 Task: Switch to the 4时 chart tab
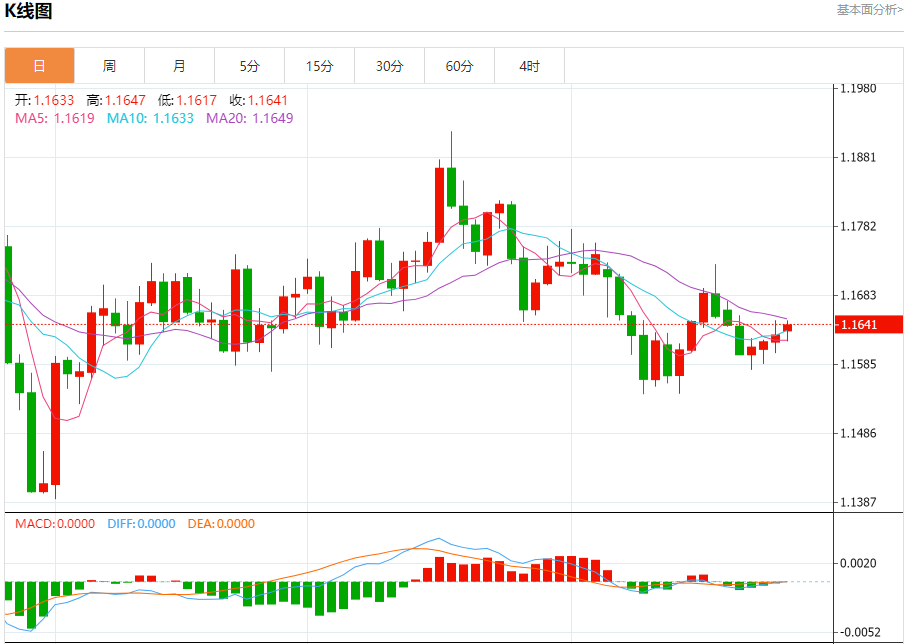(x=529, y=66)
